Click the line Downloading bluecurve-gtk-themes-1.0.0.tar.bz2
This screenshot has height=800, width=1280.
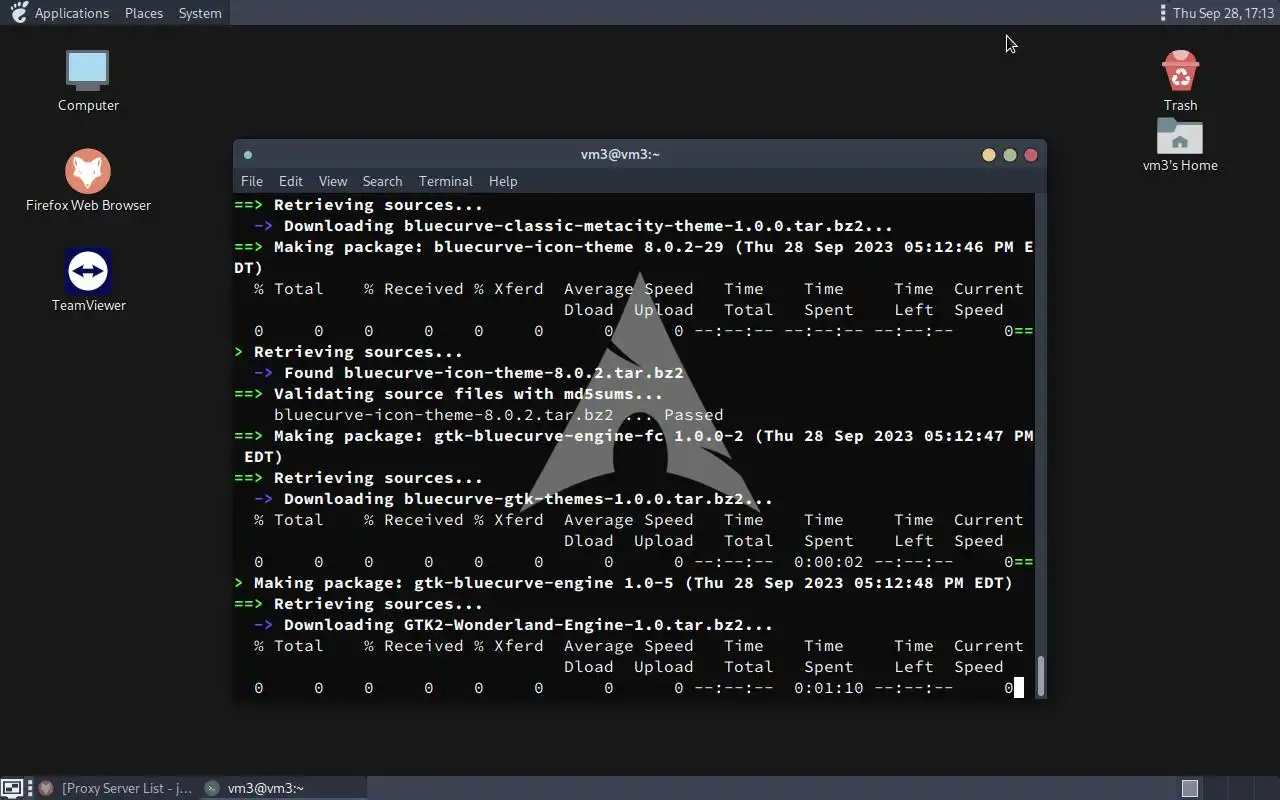pos(513,499)
